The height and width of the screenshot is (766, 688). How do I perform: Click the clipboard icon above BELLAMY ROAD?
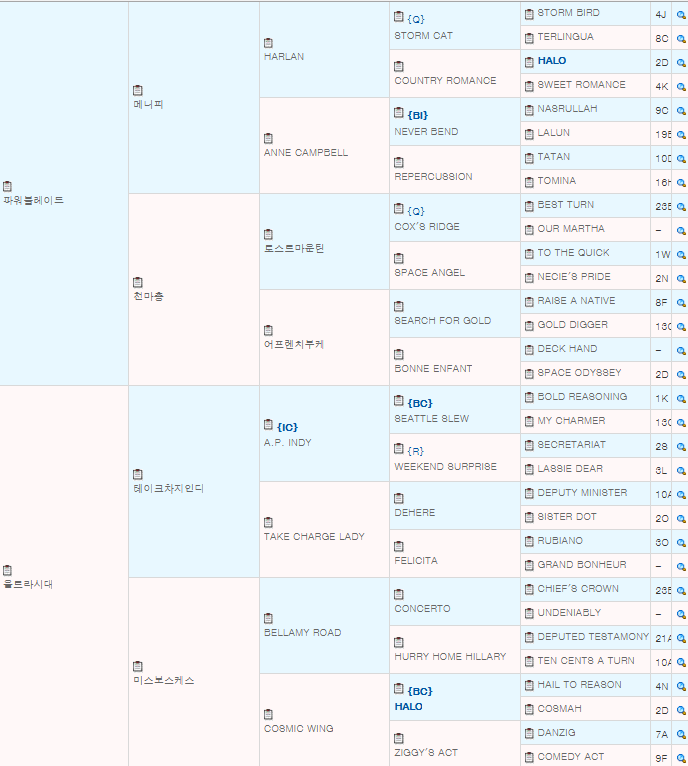coord(268,618)
